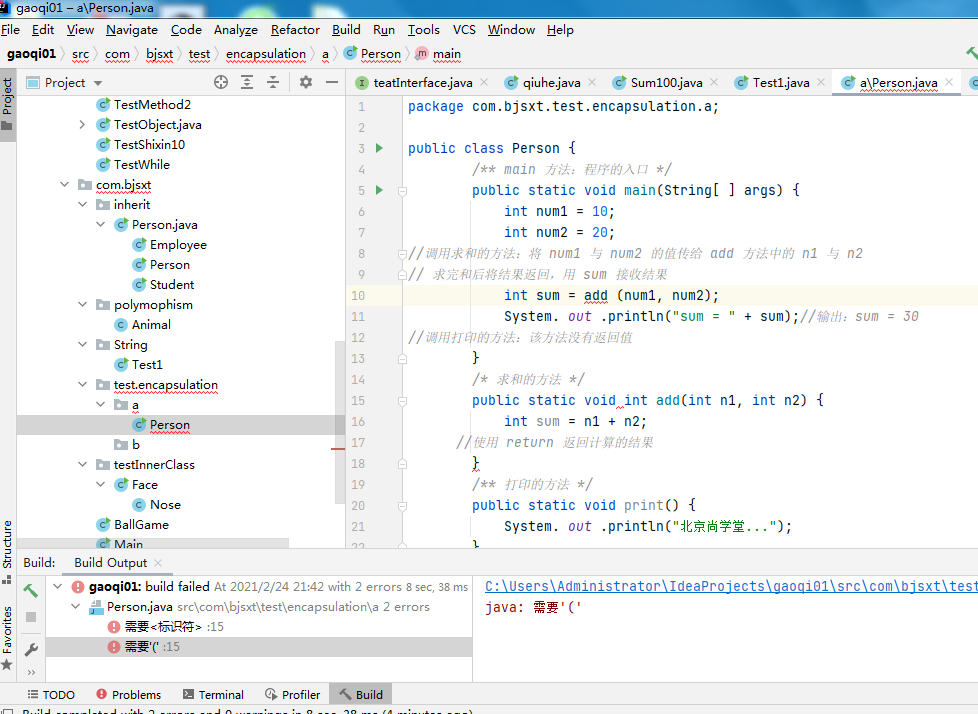Viewport: 978px width, 714px height.
Task: Click the wrench icon in Build panel
Action: tap(31, 650)
